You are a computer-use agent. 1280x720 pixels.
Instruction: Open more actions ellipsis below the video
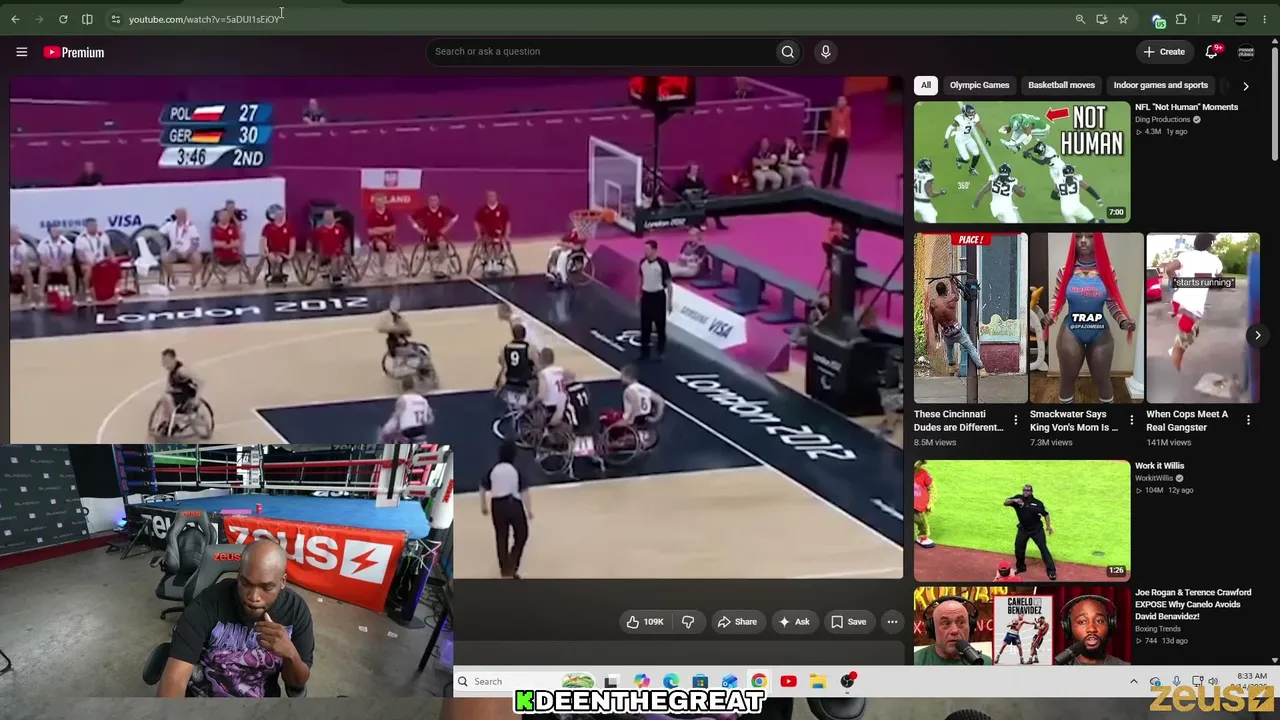point(892,622)
